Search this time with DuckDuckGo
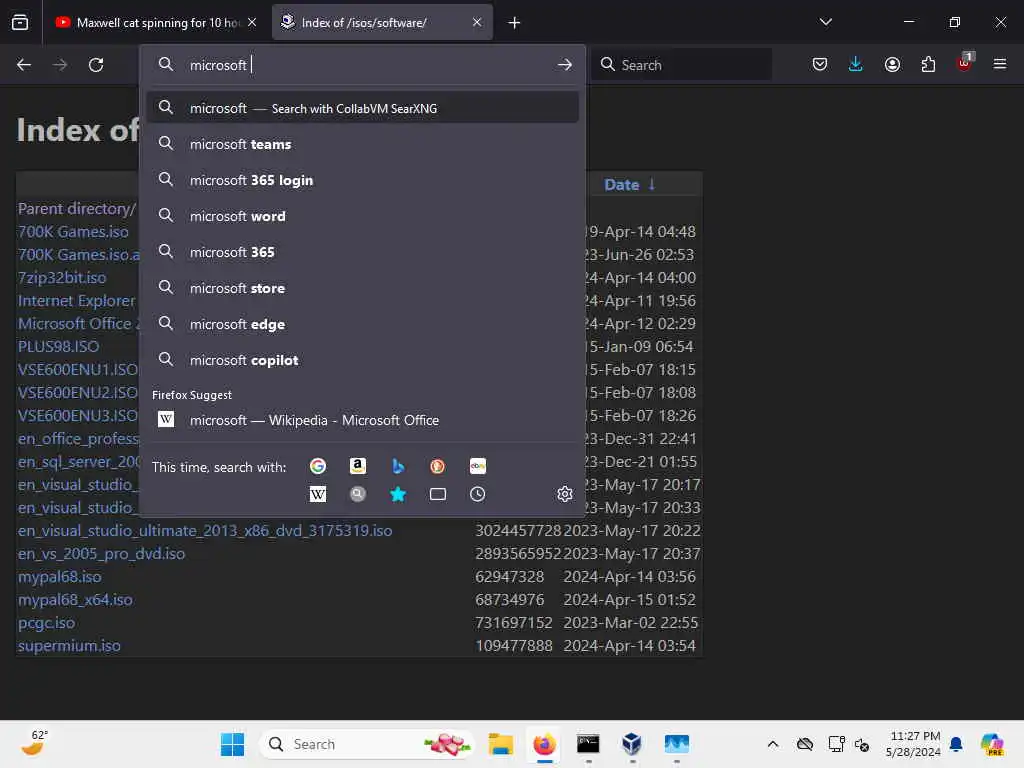 (438, 466)
